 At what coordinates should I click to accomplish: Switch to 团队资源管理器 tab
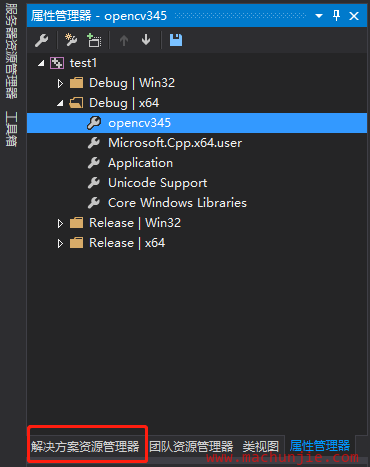point(191,447)
